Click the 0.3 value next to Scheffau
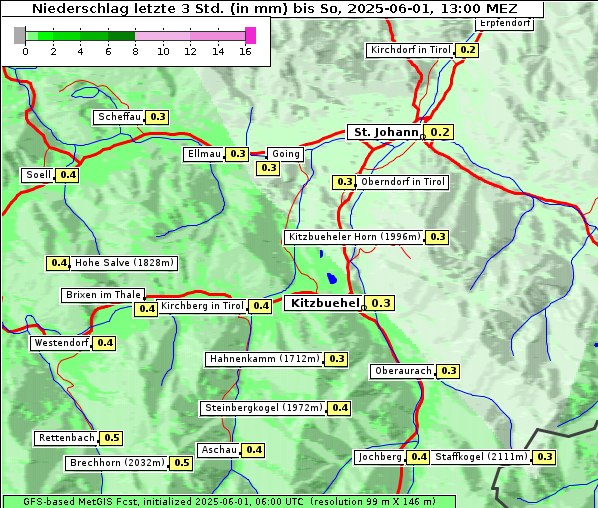 point(158,117)
